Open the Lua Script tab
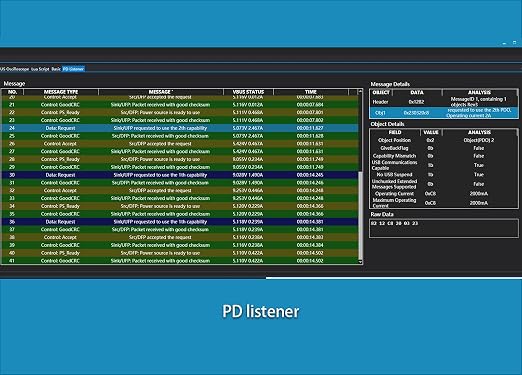Viewport: 522px width, 375px height. (40, 69)
